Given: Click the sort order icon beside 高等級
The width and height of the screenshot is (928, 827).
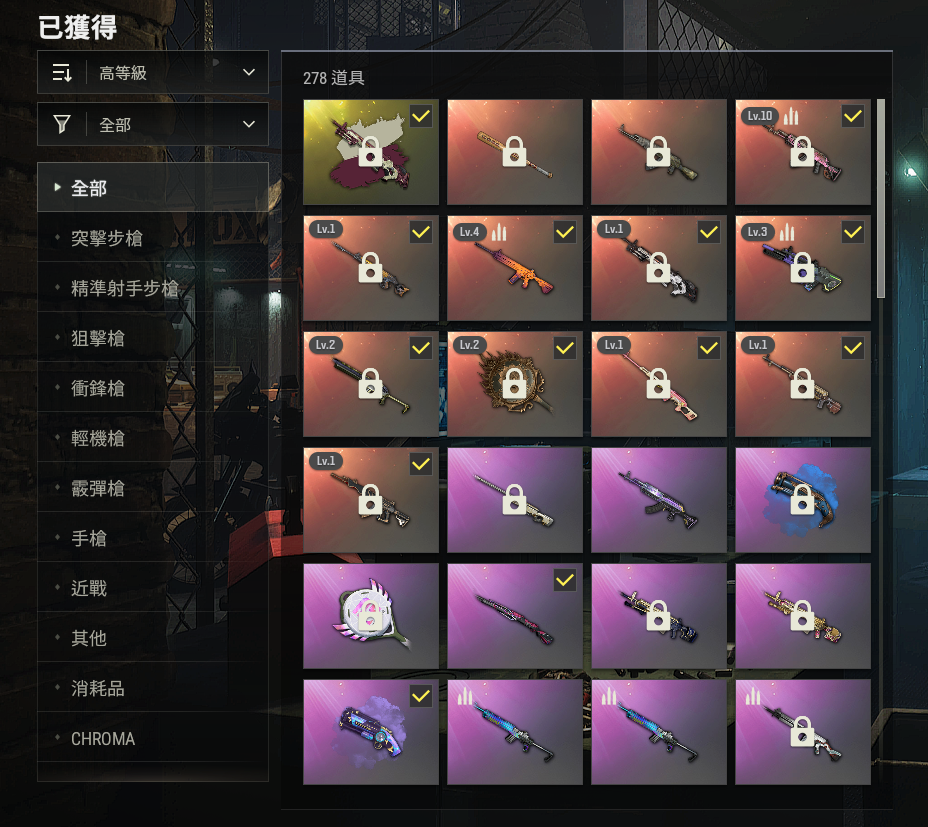Looking at the screenshot, I should 62,73.
